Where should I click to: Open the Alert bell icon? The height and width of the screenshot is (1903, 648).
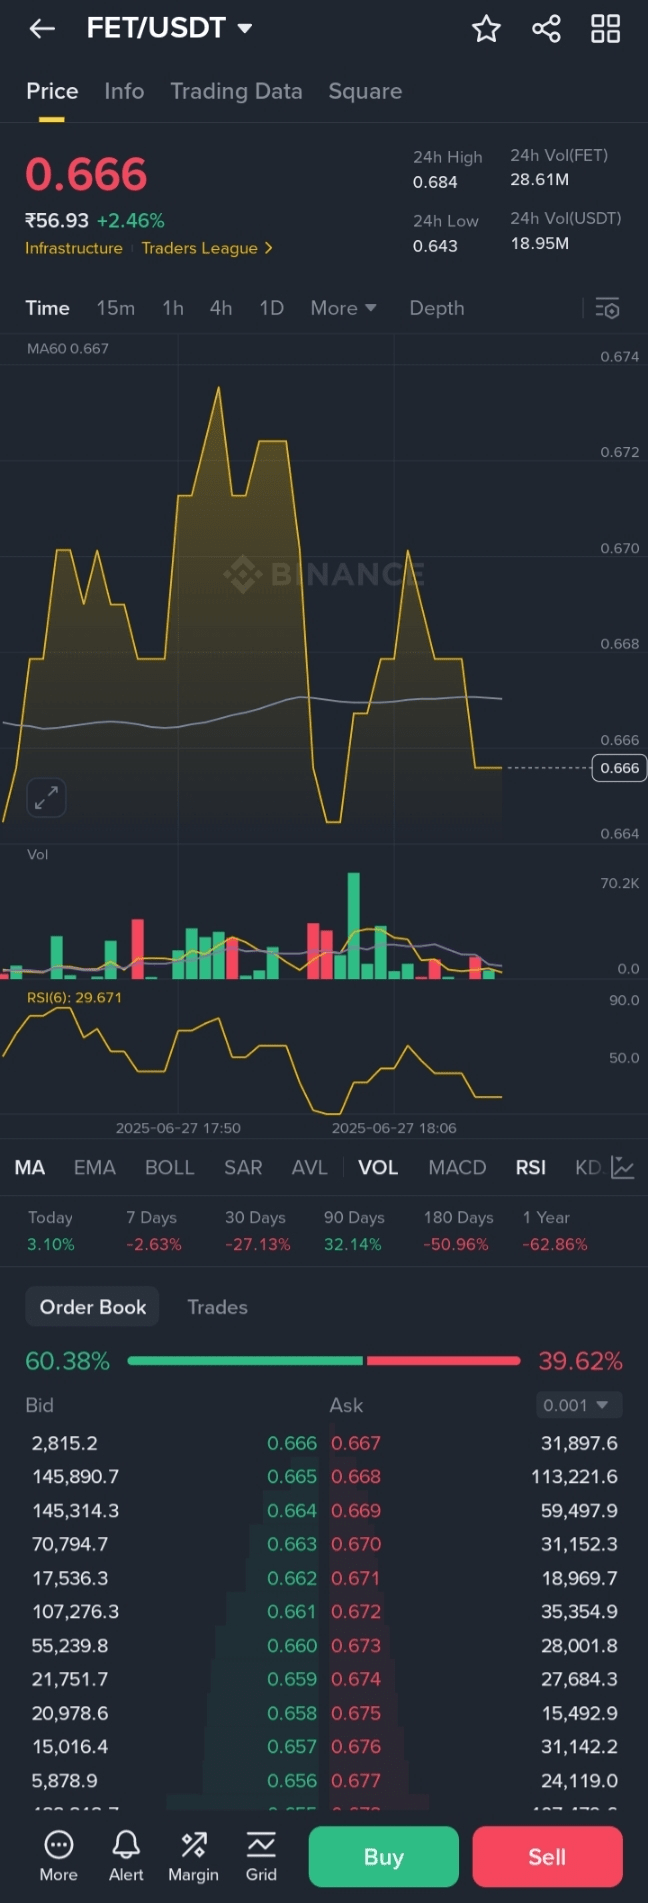(126, 1856)
